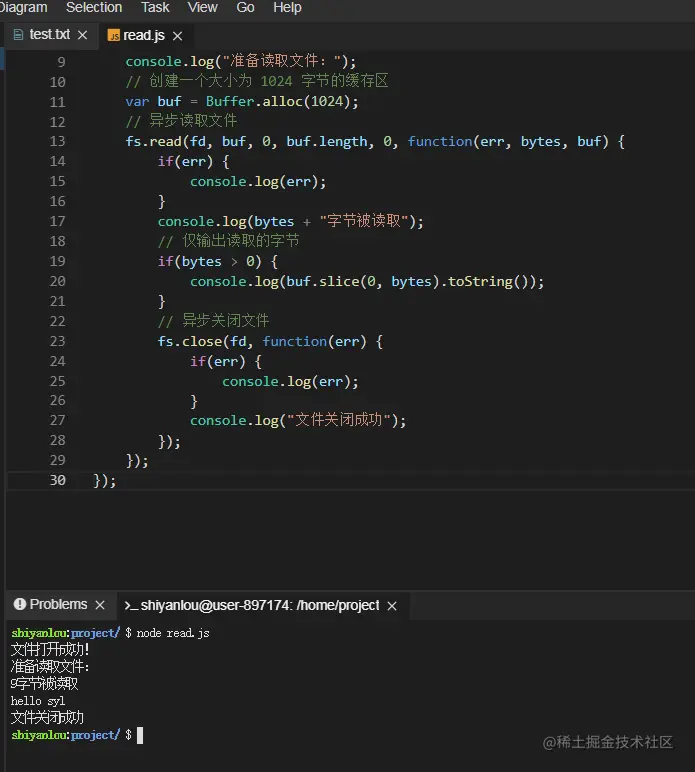Click the JS file icon on read.js tab
This screenshot has height=772, width=695.
pos(114,35)
